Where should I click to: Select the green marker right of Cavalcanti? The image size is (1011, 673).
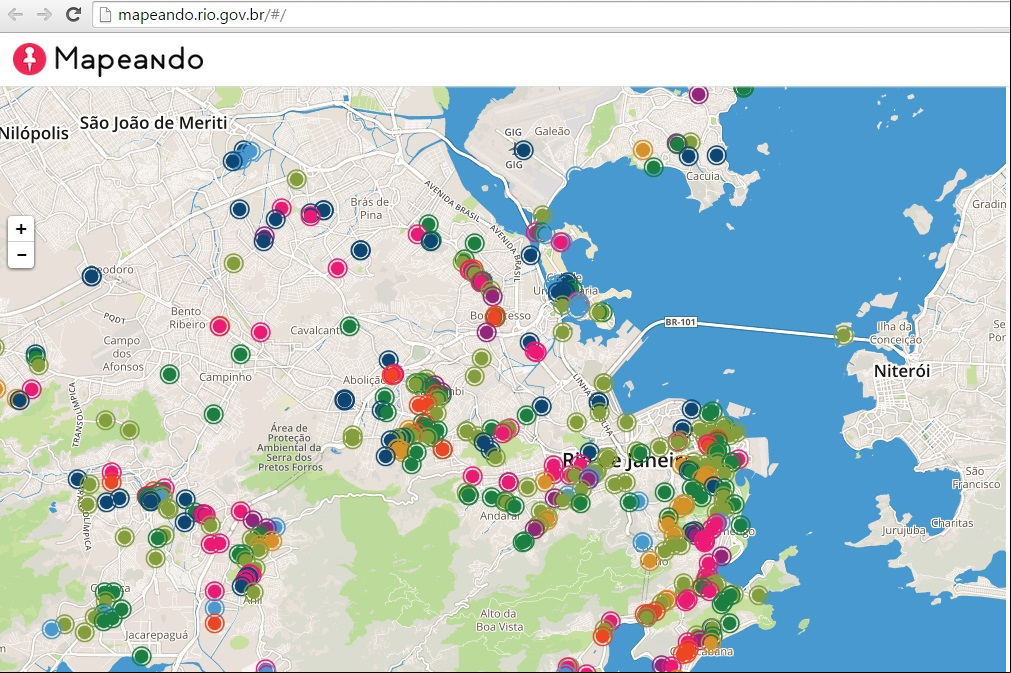coord(349,326)
